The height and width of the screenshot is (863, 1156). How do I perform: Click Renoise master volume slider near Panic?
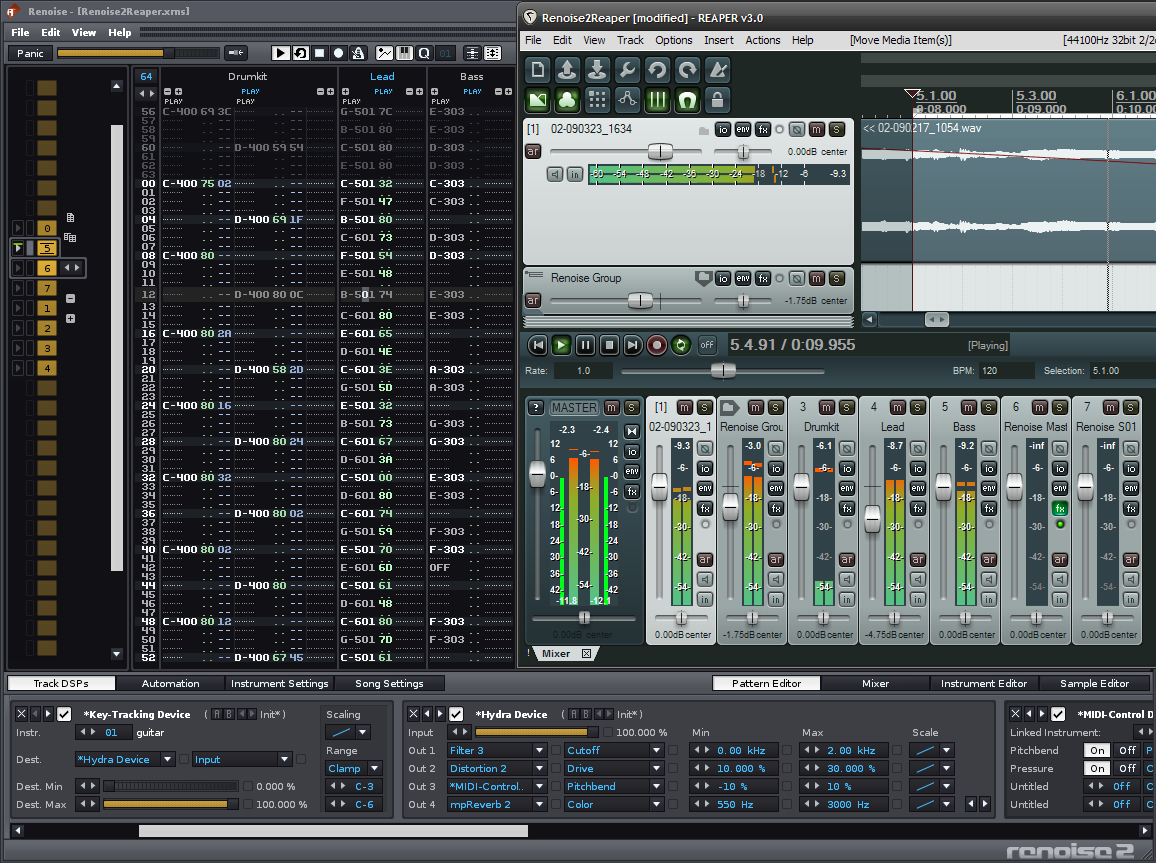138,53
